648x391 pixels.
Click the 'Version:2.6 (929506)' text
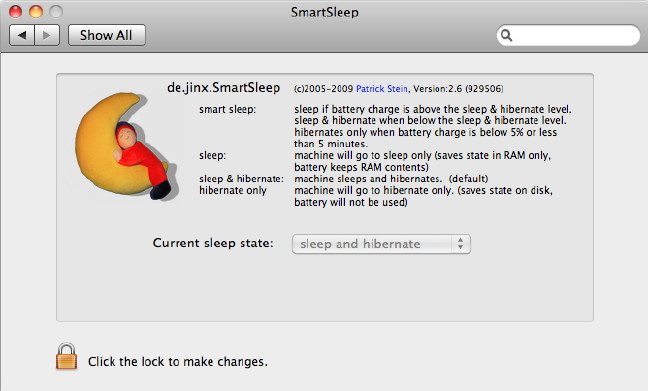click(x=458, y=88)
